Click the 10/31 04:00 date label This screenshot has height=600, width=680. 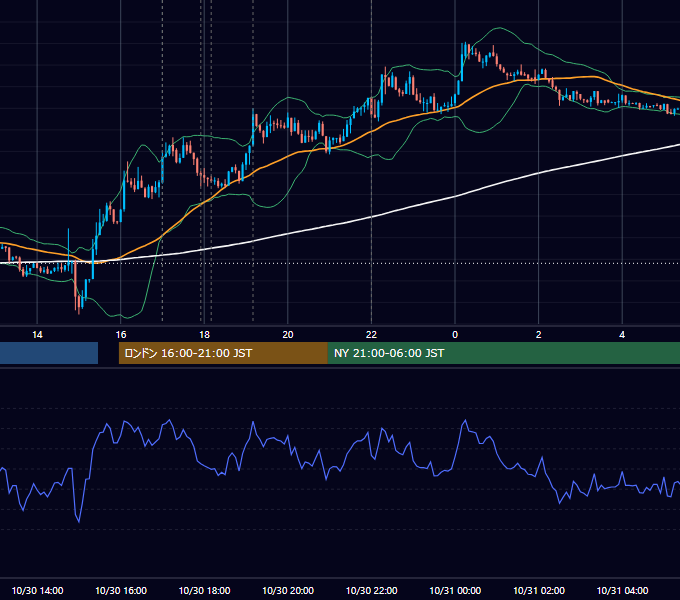622,590
